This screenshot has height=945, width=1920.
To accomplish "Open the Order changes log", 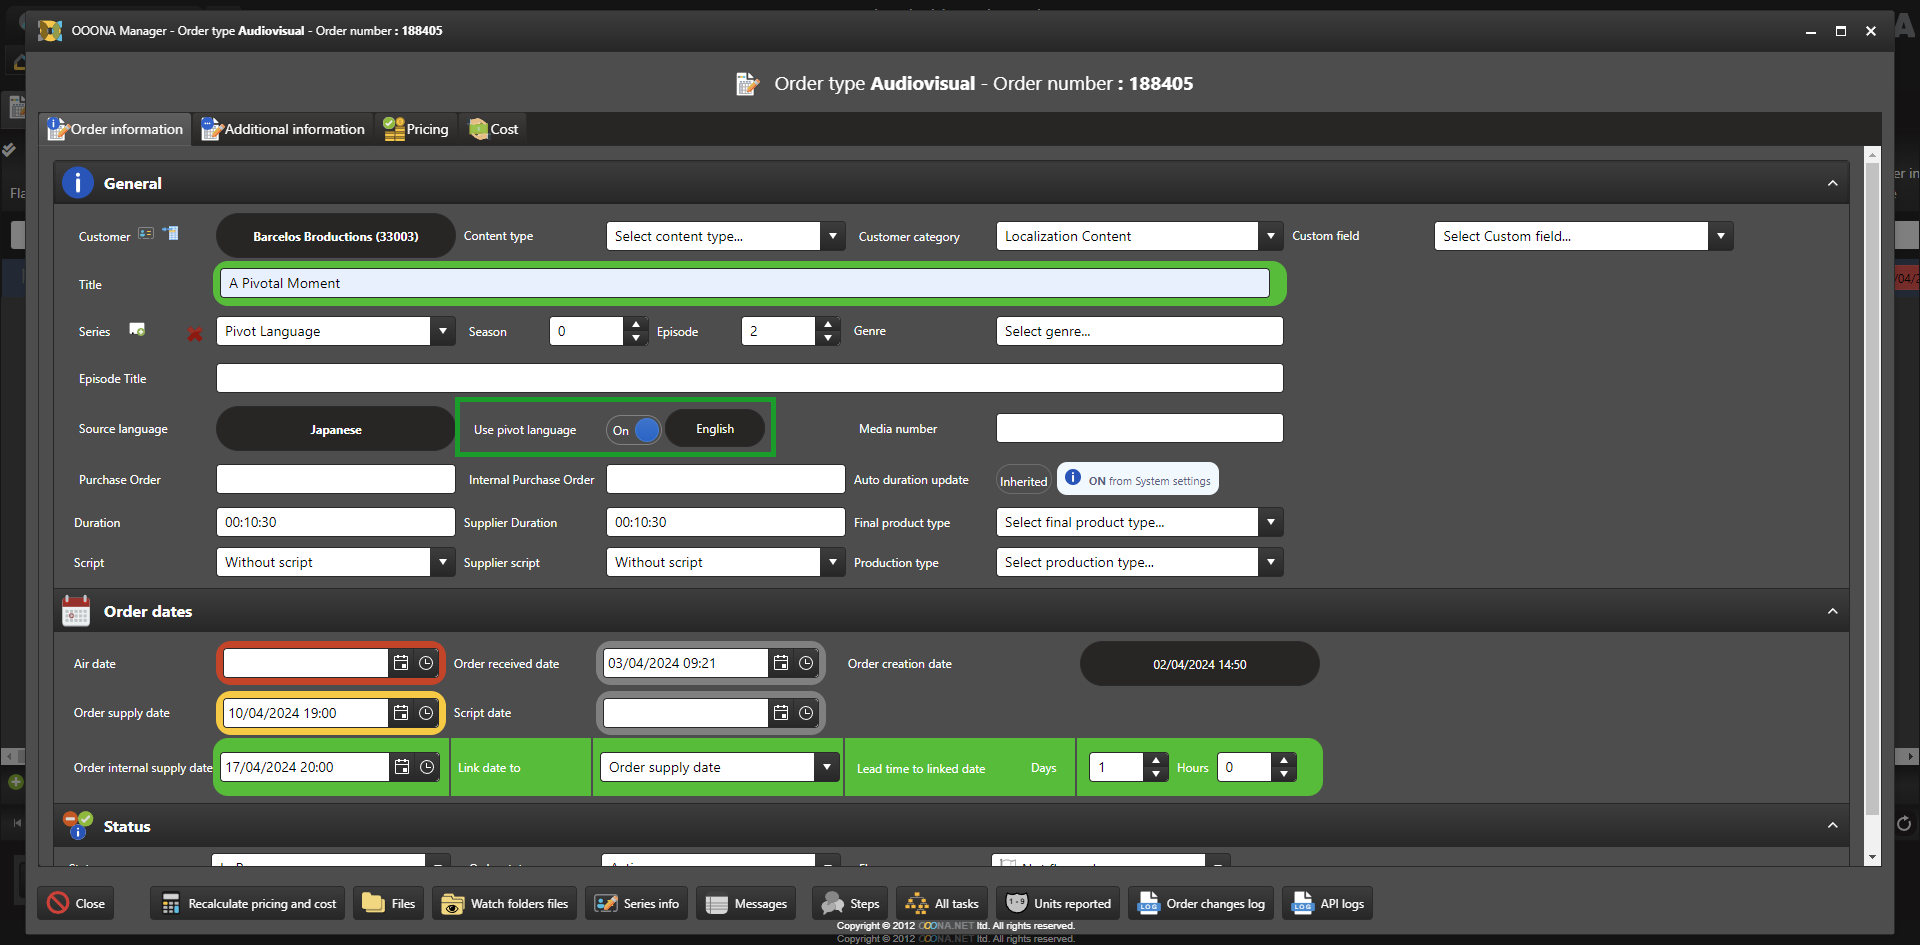I will 1202,903.
